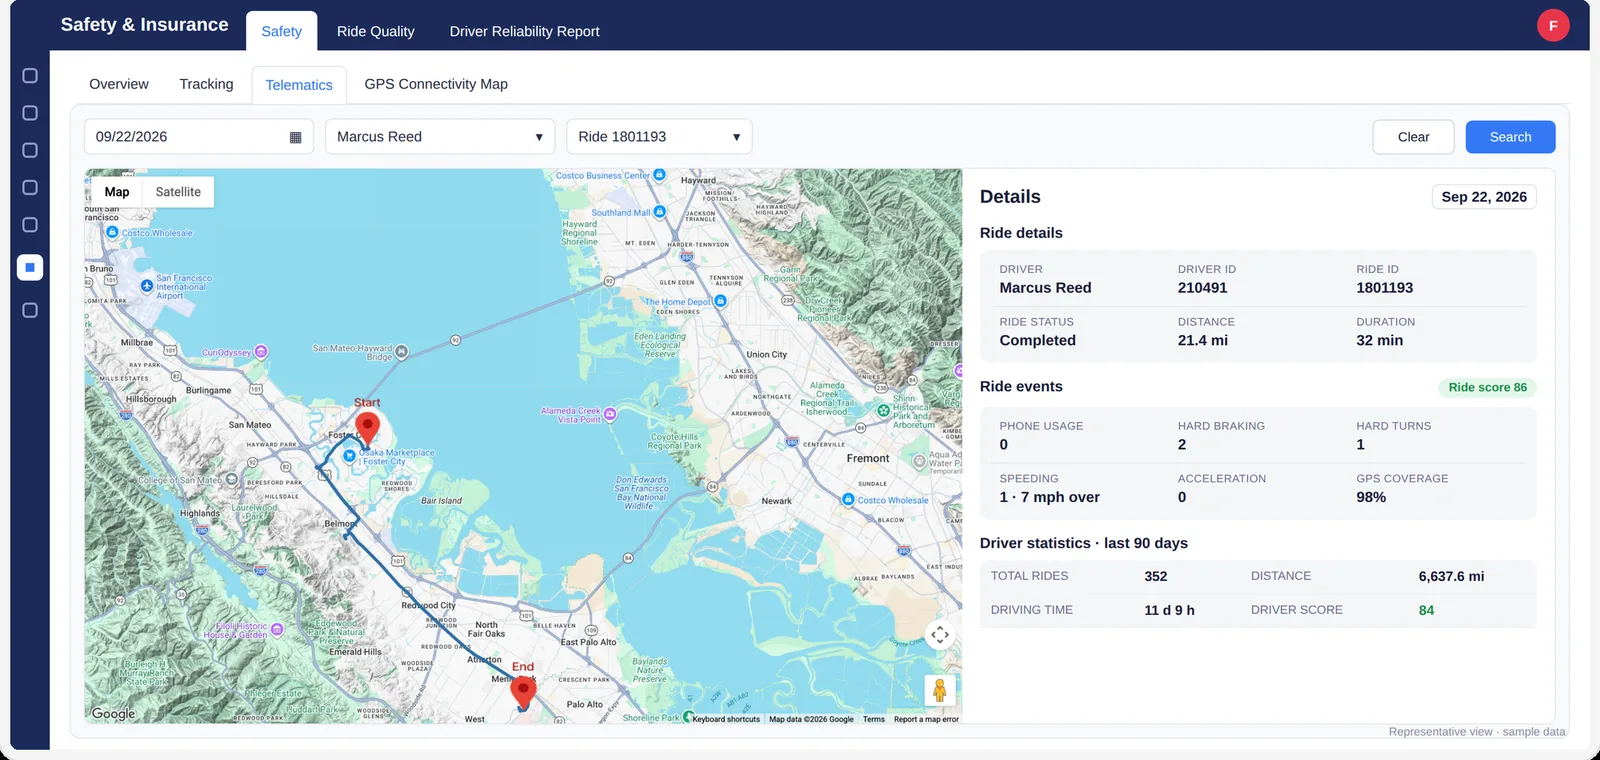Click the San Francisco International Airport map pin
Image resolution: width=1600 pixels, height=760 pixels.
(x=147, y=286)
